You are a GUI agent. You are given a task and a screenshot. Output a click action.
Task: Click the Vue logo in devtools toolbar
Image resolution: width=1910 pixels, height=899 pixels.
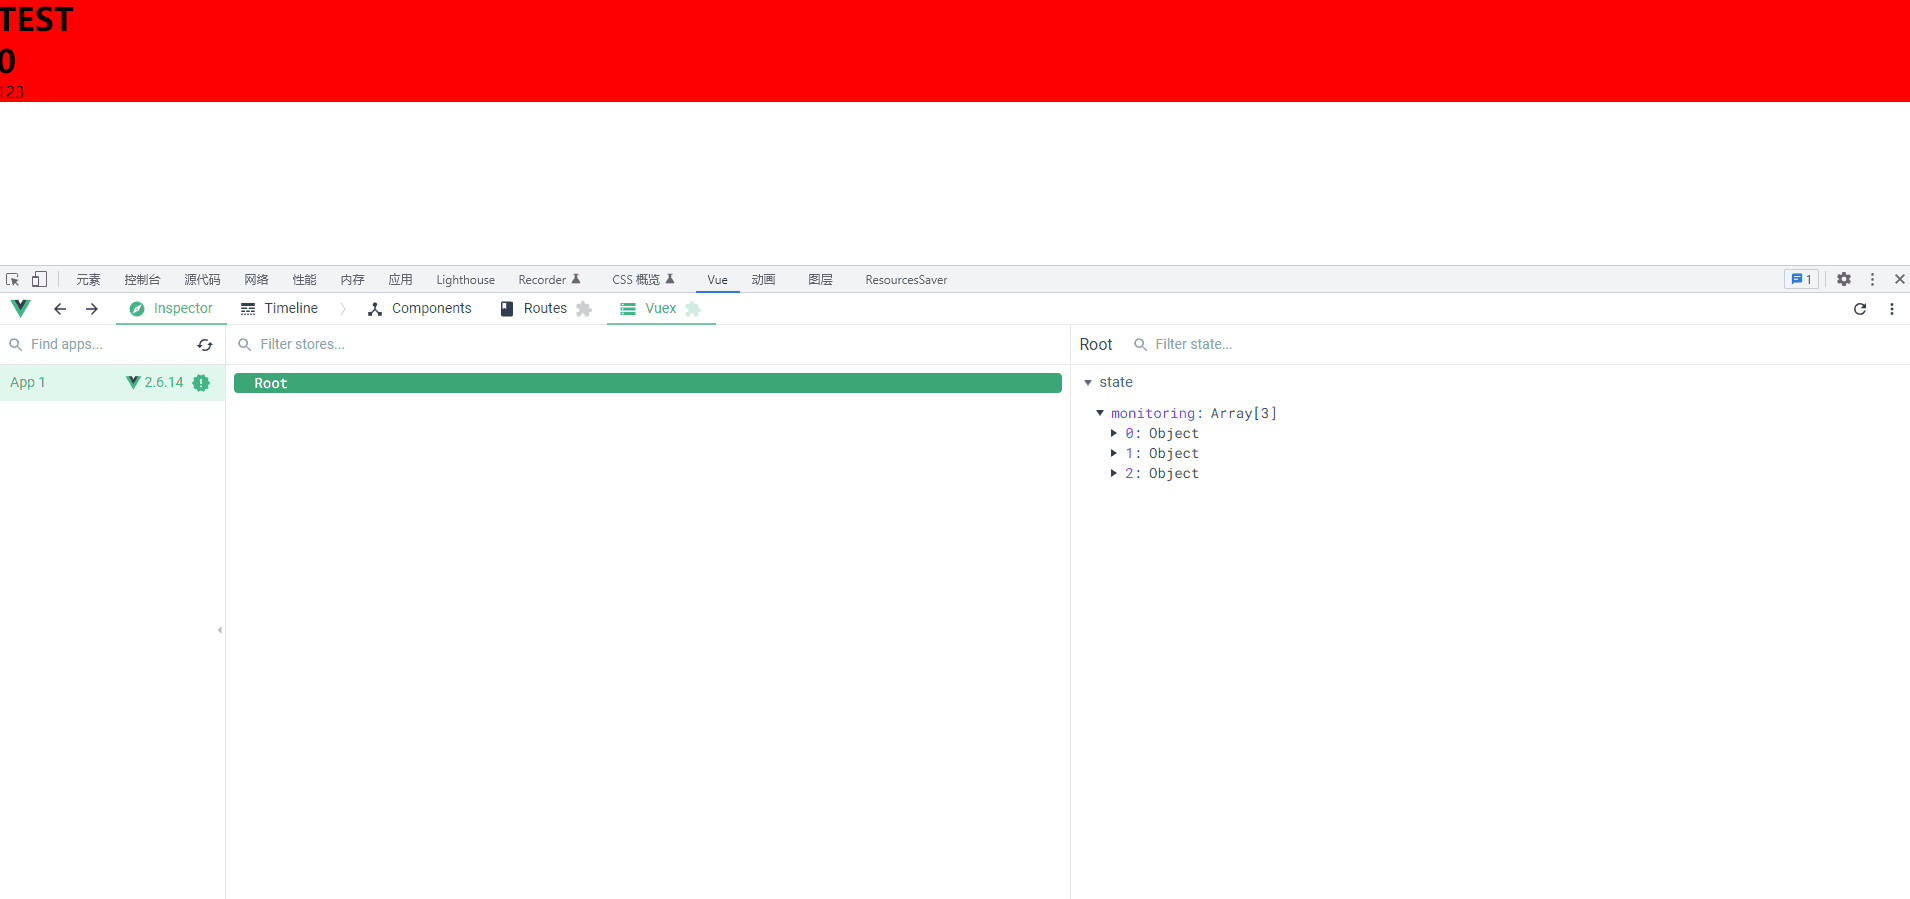[21, 308]
